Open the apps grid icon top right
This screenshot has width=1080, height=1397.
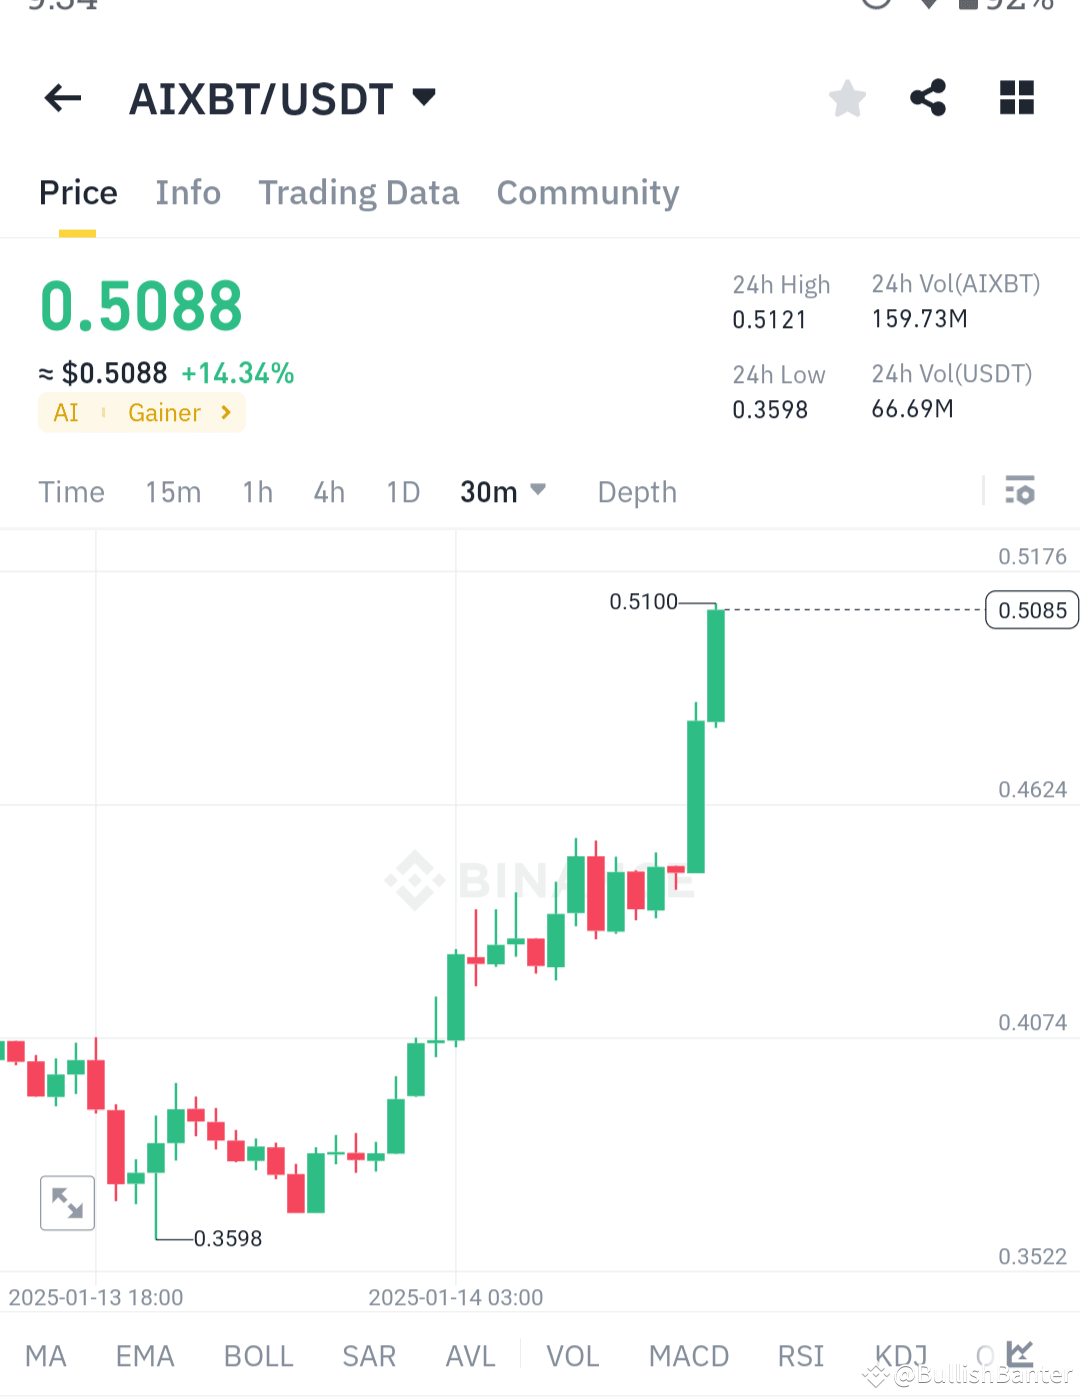[1016, 98]
